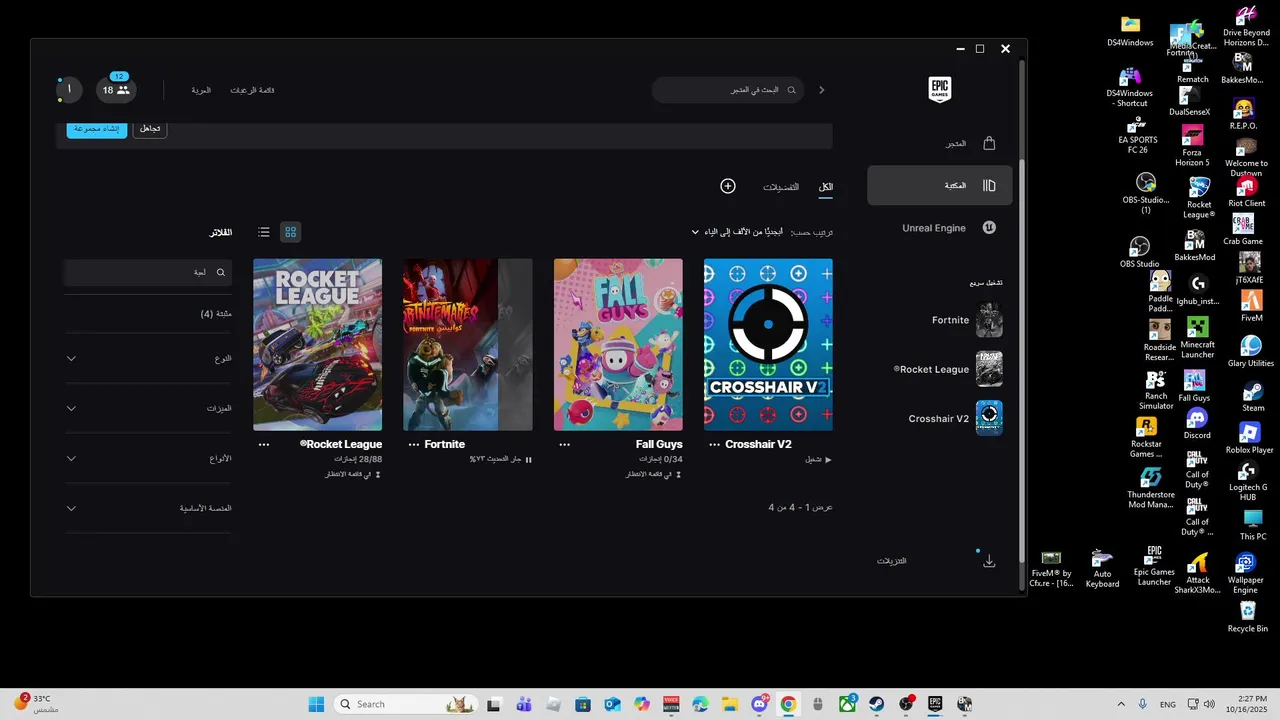Image resolution: width=1280 pixels, height=720 pixels.
Task: Click the library filter search field
Action: pos(148,272)
